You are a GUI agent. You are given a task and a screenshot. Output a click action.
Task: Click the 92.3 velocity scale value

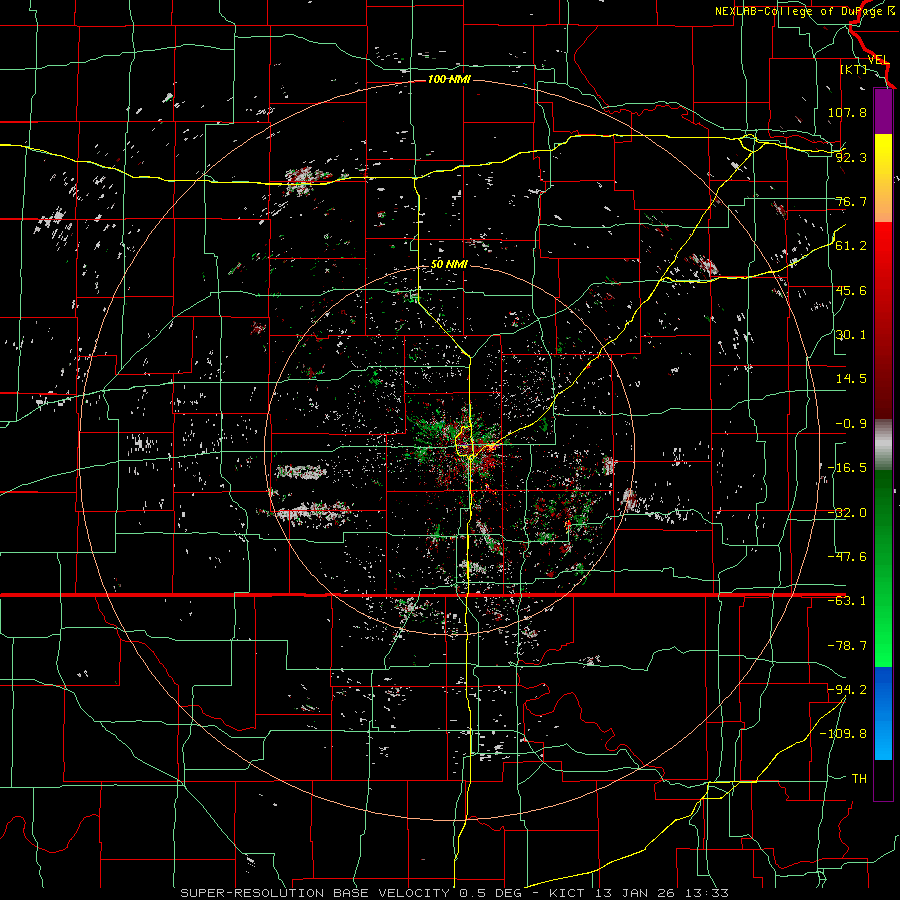pyautogui.click(x=851, y=157)
